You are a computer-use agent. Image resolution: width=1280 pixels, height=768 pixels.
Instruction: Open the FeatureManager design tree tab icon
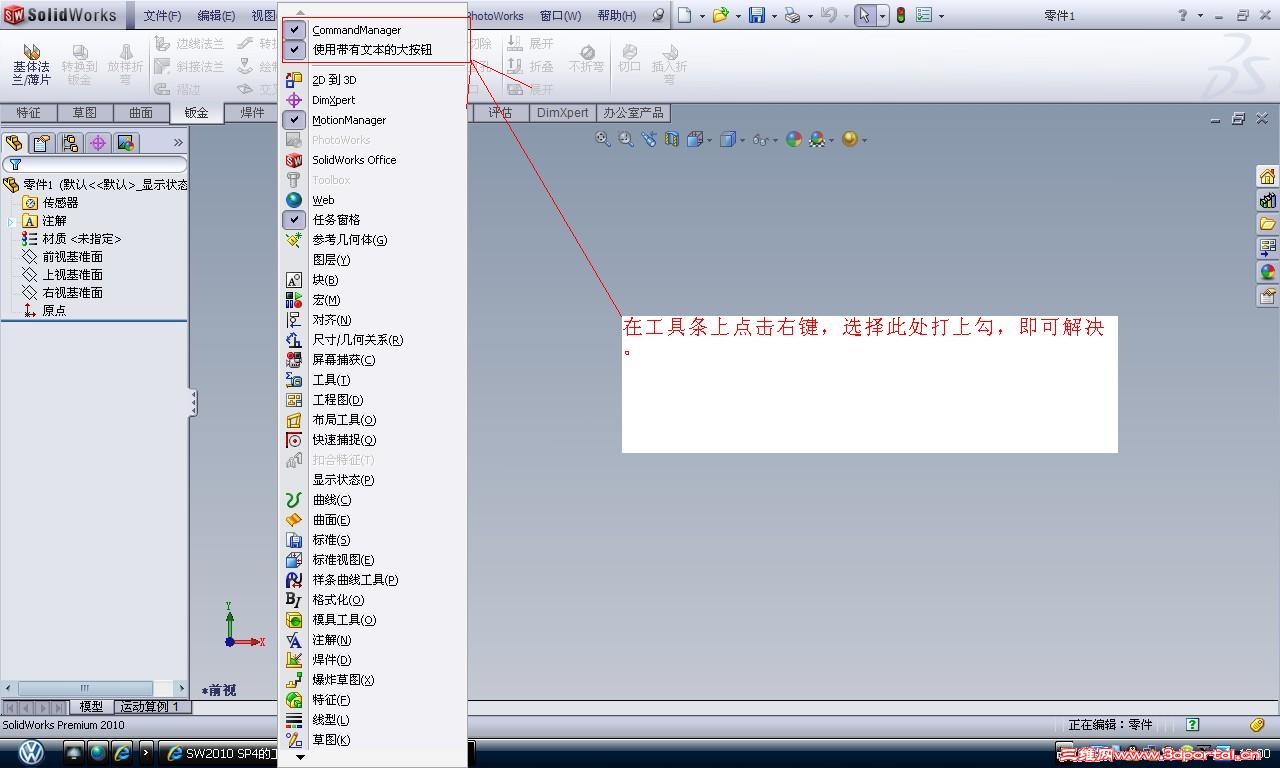pyautogui.click(x=14, y=143)
